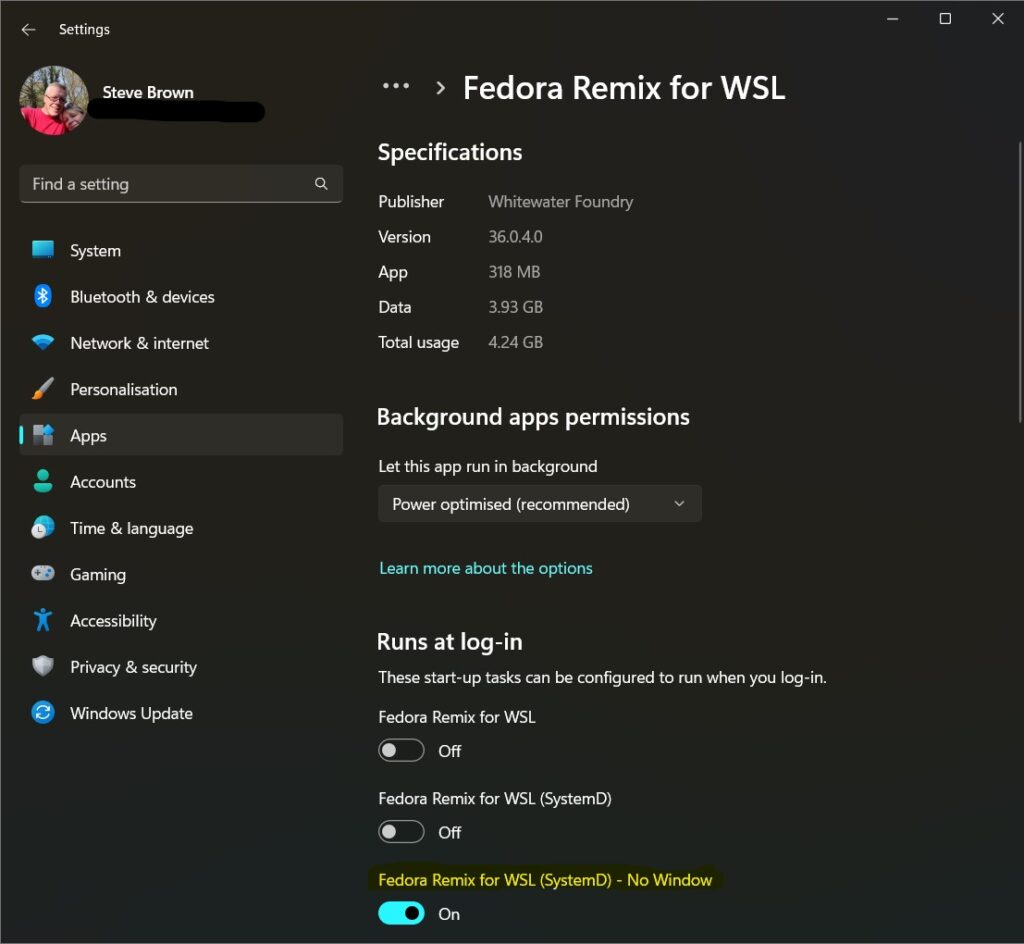Click the Find a setting search box
Viewport: 1024px width, 944px height.
coord(180,184)
